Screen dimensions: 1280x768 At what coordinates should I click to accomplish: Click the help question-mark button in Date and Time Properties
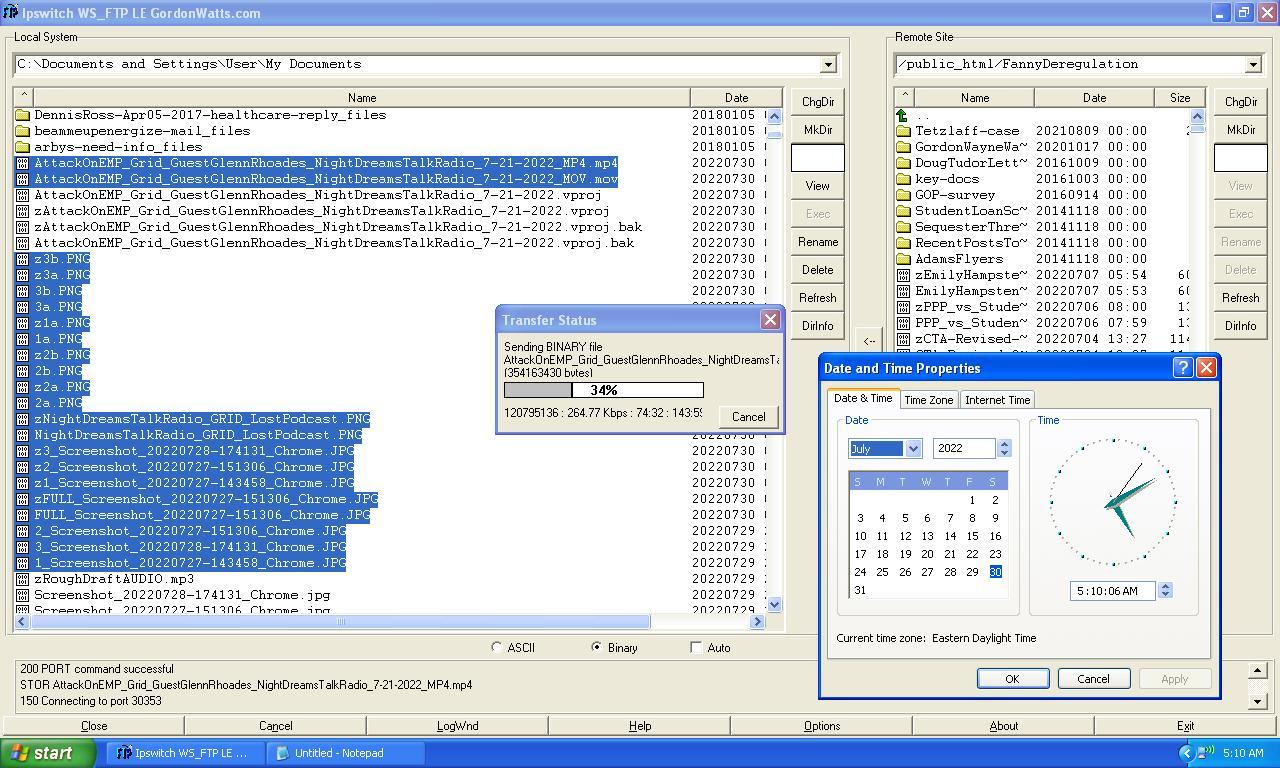coord(1182,368)
